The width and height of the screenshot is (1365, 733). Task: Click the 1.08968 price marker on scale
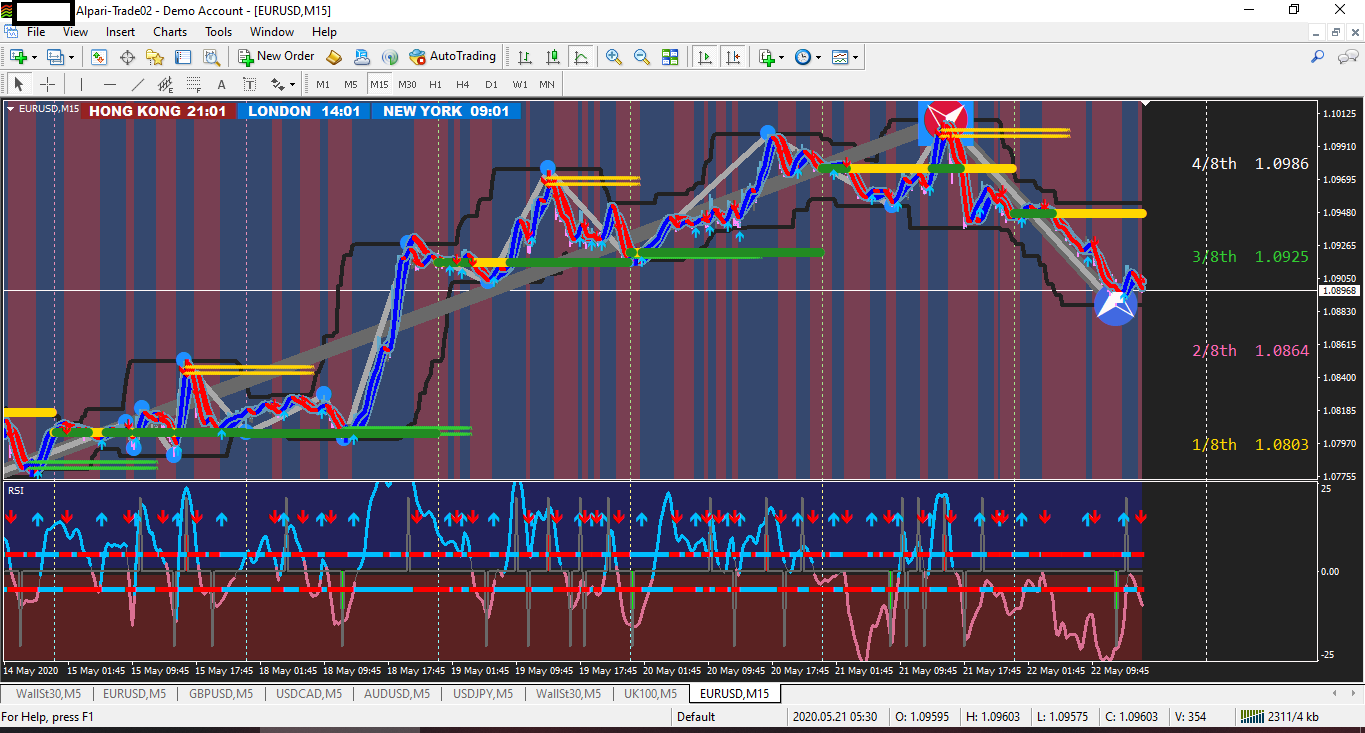(1338, 291)
